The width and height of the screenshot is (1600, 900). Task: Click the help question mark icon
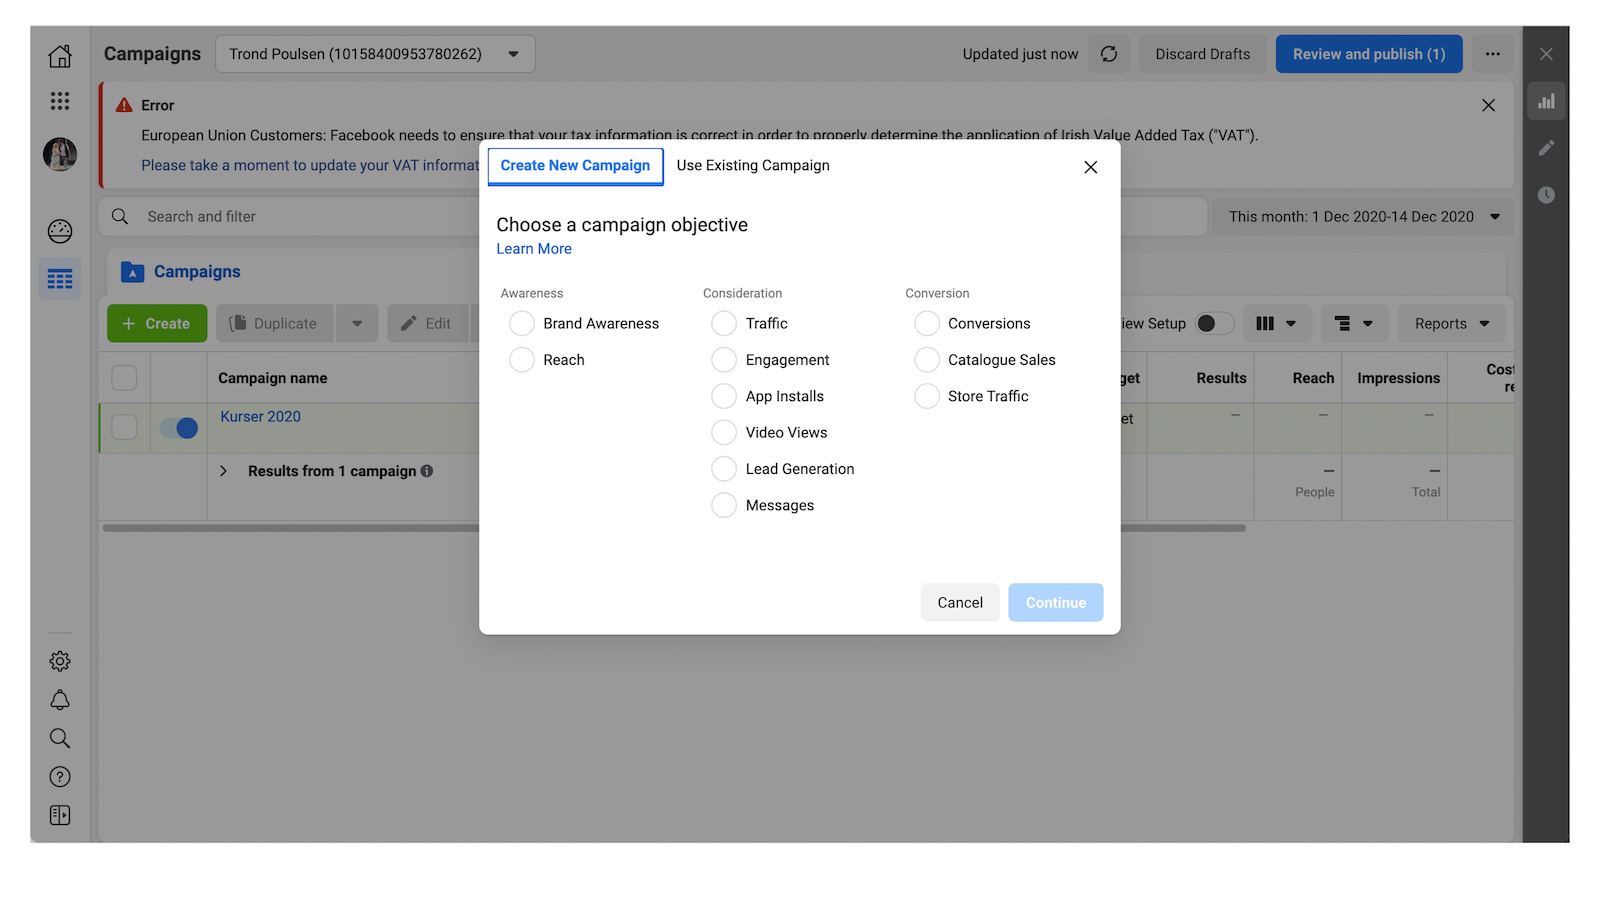pyautogui.click(x=60, y=777)
